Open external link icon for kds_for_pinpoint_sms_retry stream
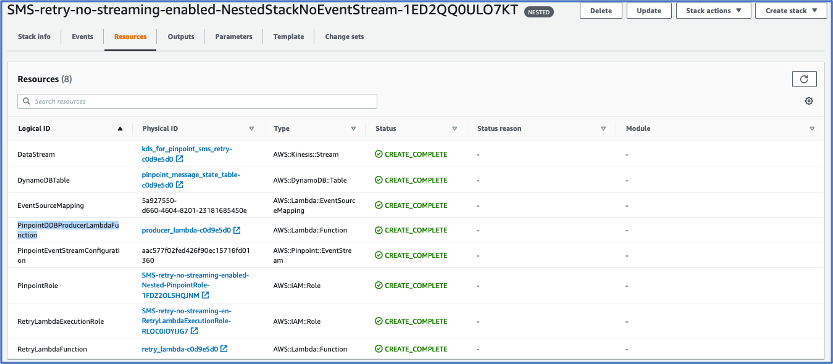 pyautogui.click(x=180, y=159)
